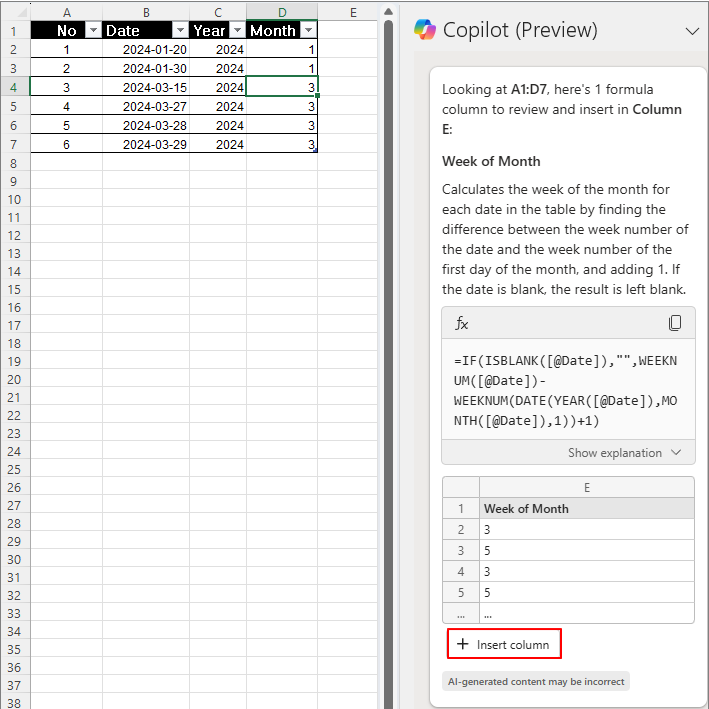
Task: Click the Year cell in row 2
Action: coord(218,49)
